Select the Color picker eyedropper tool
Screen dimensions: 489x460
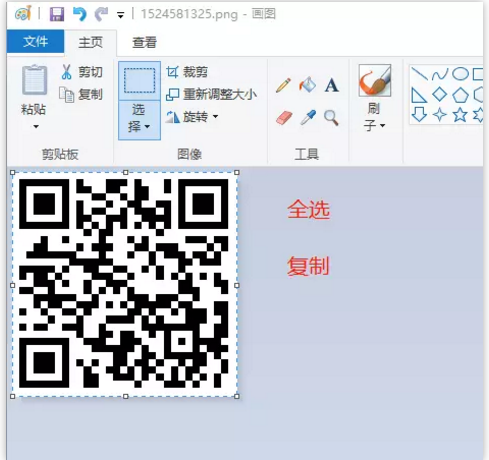[x=308, y=117]
